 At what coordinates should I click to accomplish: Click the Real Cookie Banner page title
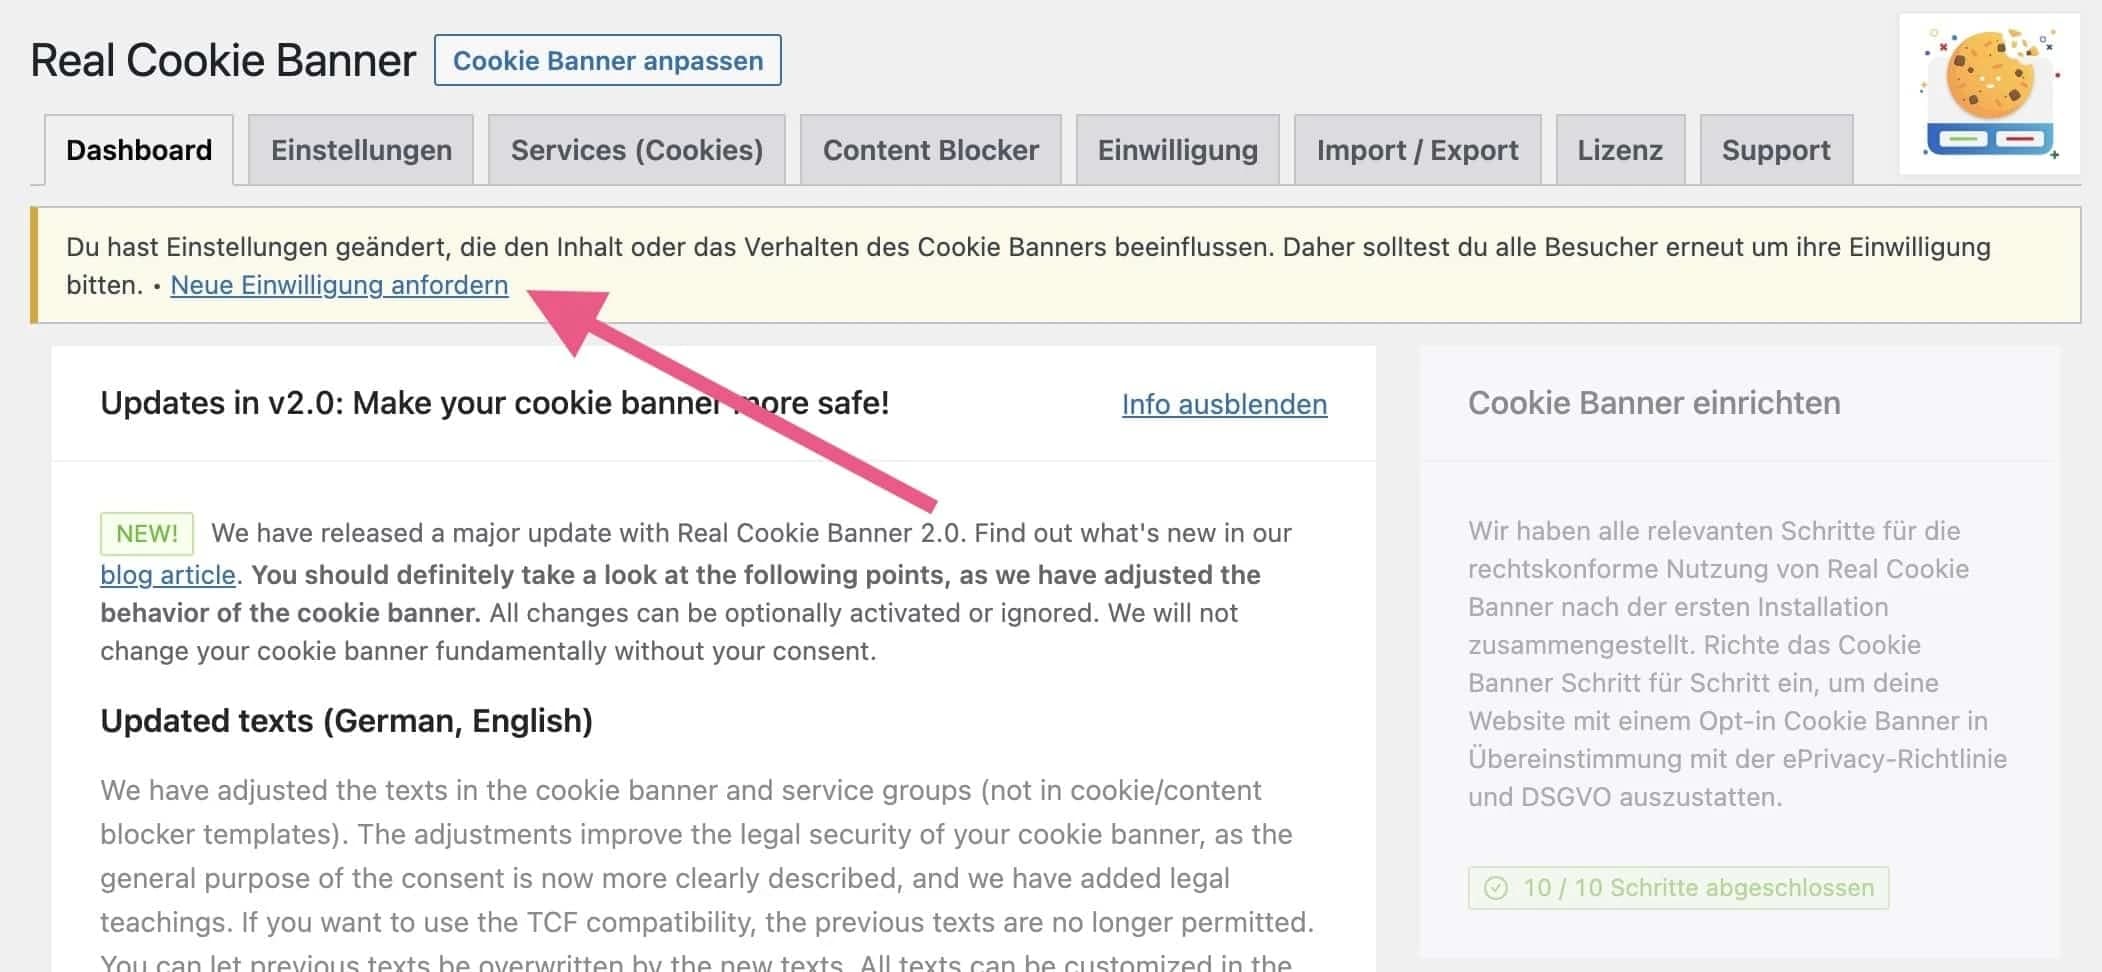223,61
